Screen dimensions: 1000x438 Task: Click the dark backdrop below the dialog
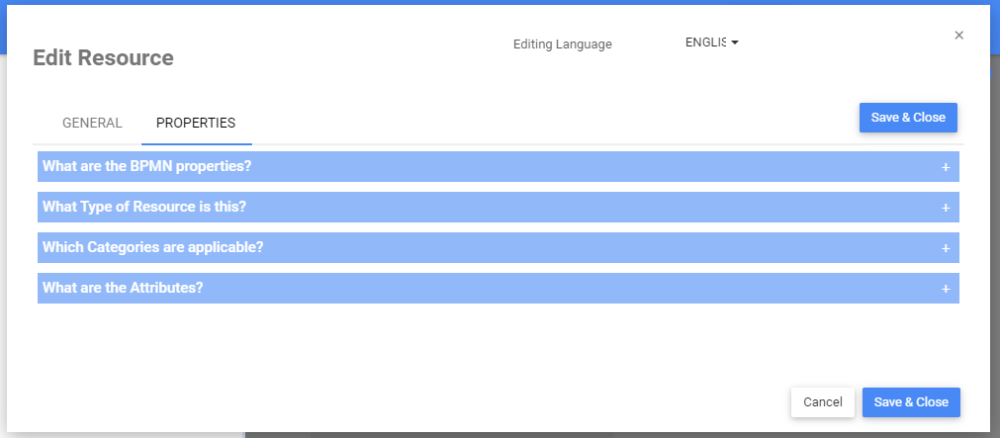pyautogui.click(x=600, y=435)
